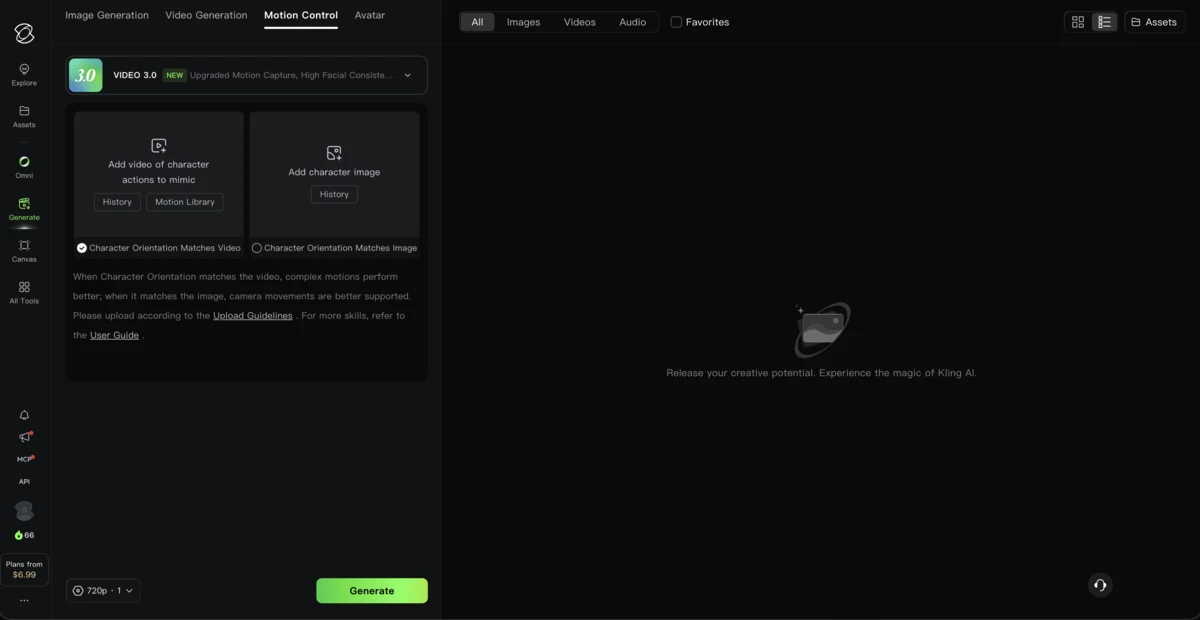Open the user avatar profile
1200x620 pixels.
(24, 511)
